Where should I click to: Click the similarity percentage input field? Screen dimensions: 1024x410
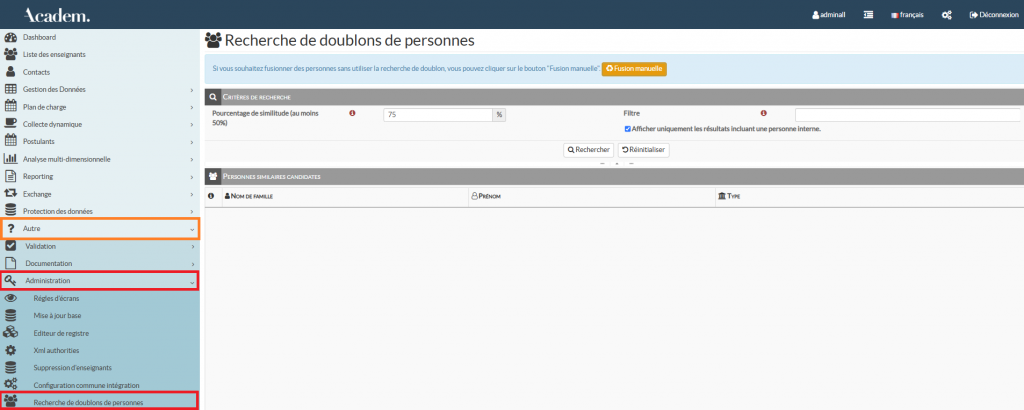tap(437, 115)
